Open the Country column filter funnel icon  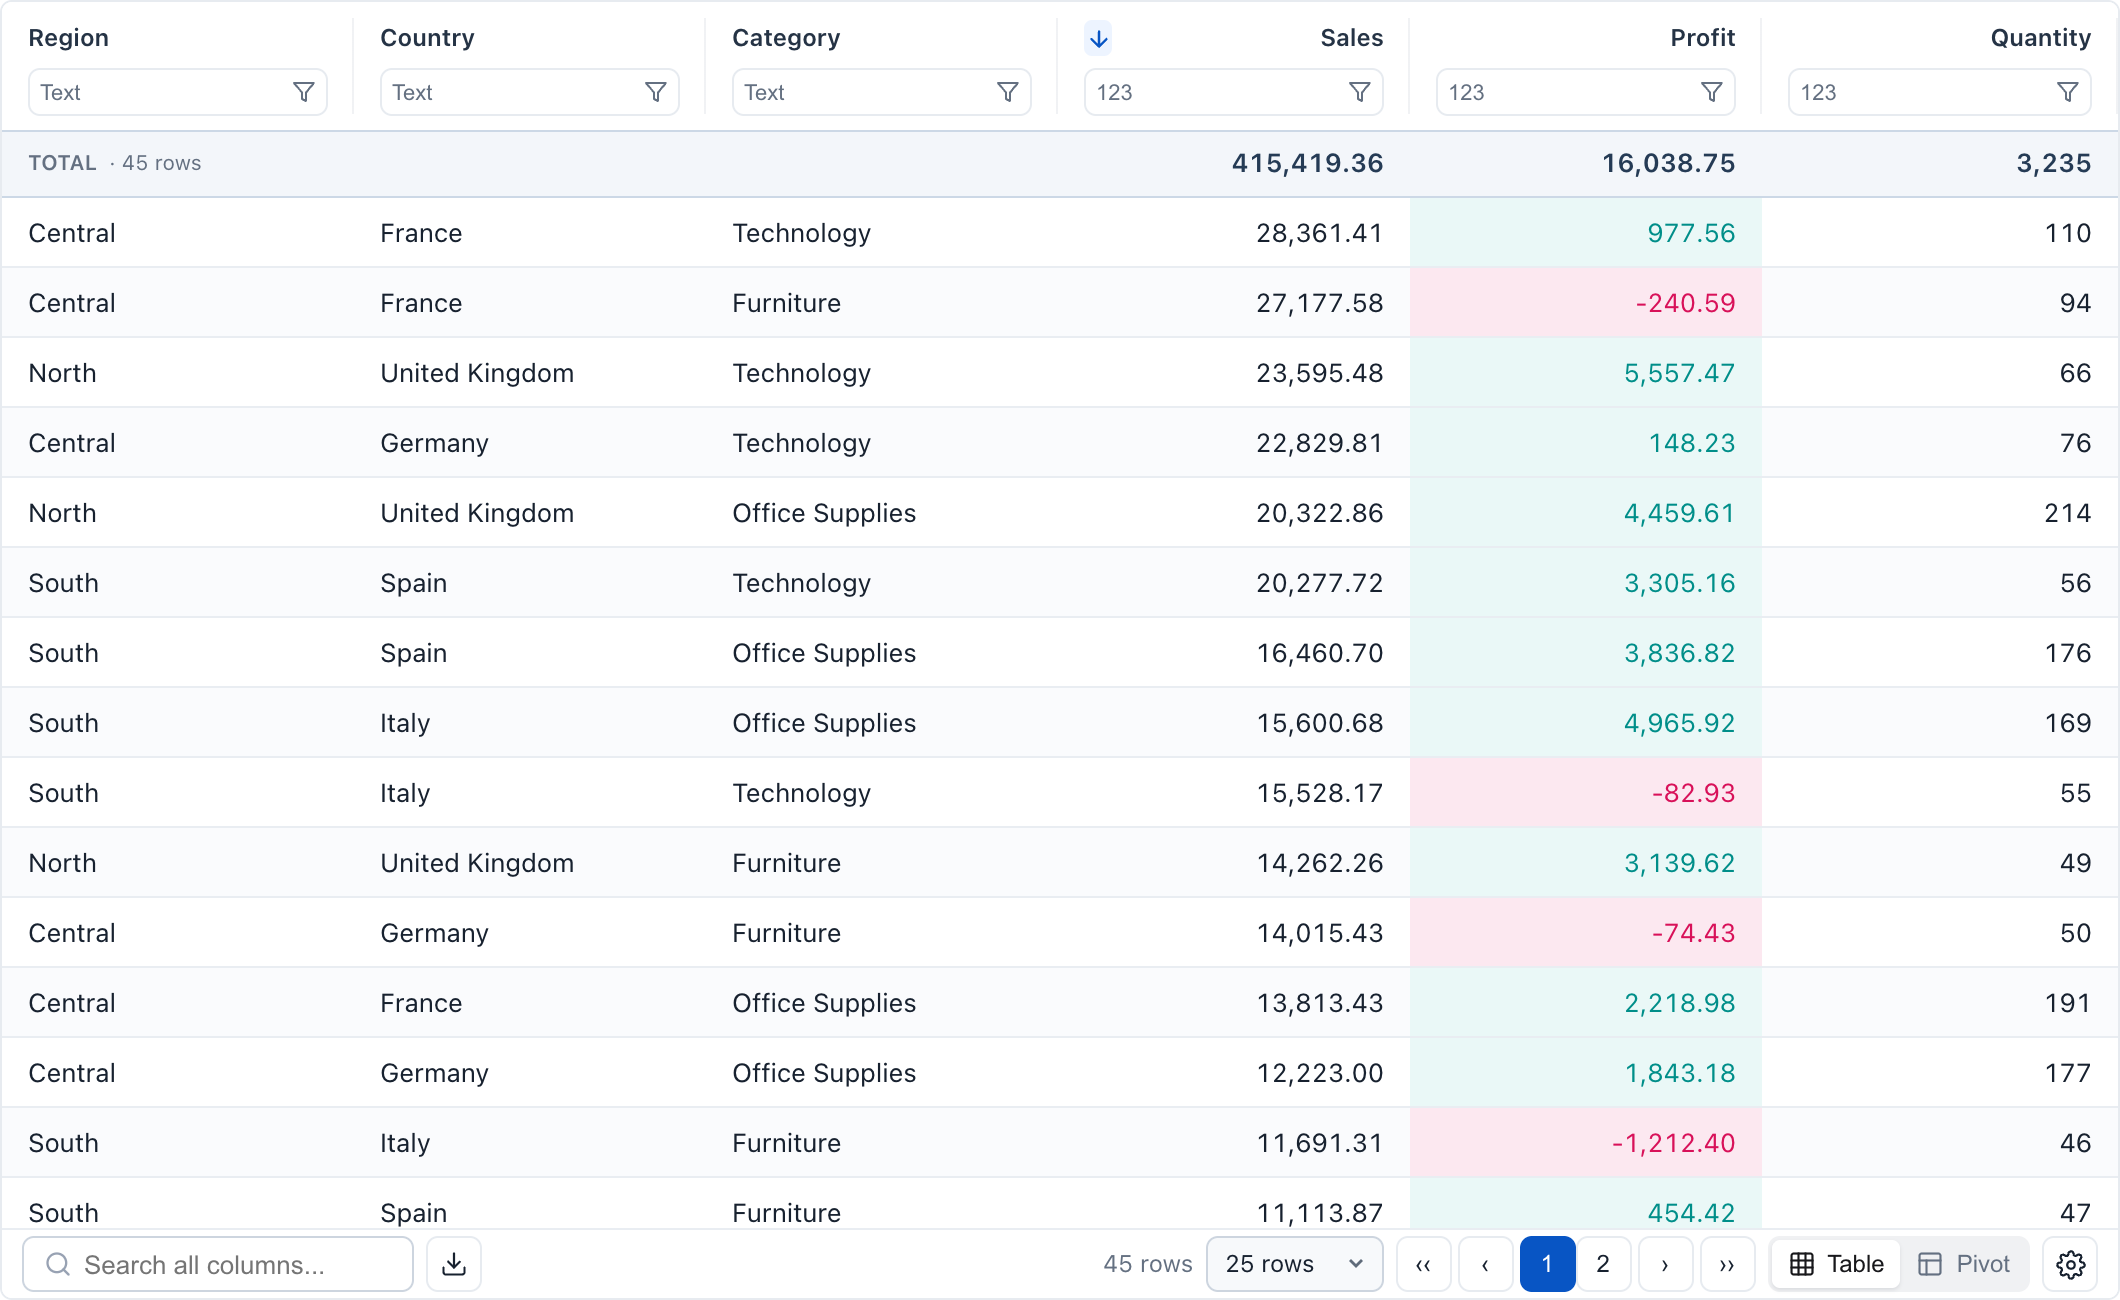click(x=656, y=92)
